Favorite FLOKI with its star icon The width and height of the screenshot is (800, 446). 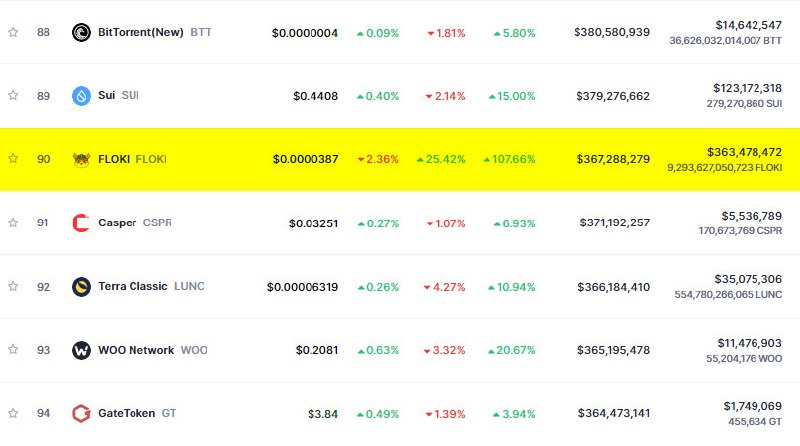click(13, 159)
